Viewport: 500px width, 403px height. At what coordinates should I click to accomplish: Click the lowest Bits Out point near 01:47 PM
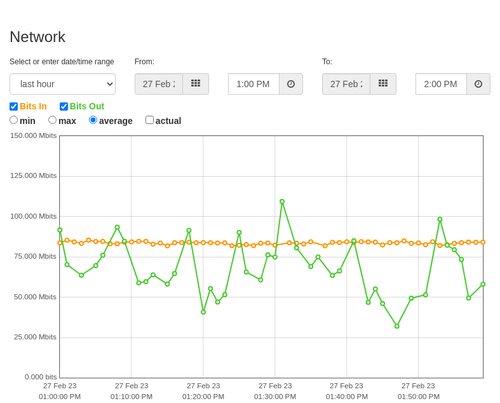point(397,326)
